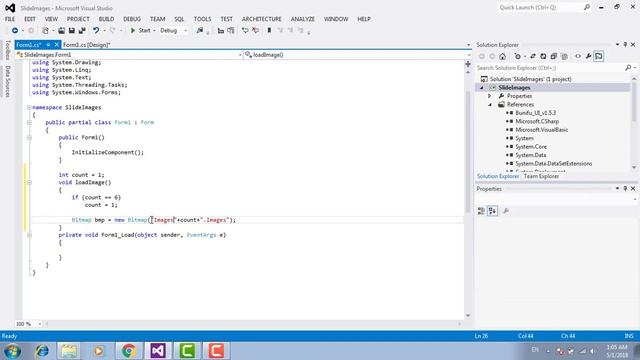Open the EDIT menu
This screenshot has width=640, height=360.
(x=30, y=19)
